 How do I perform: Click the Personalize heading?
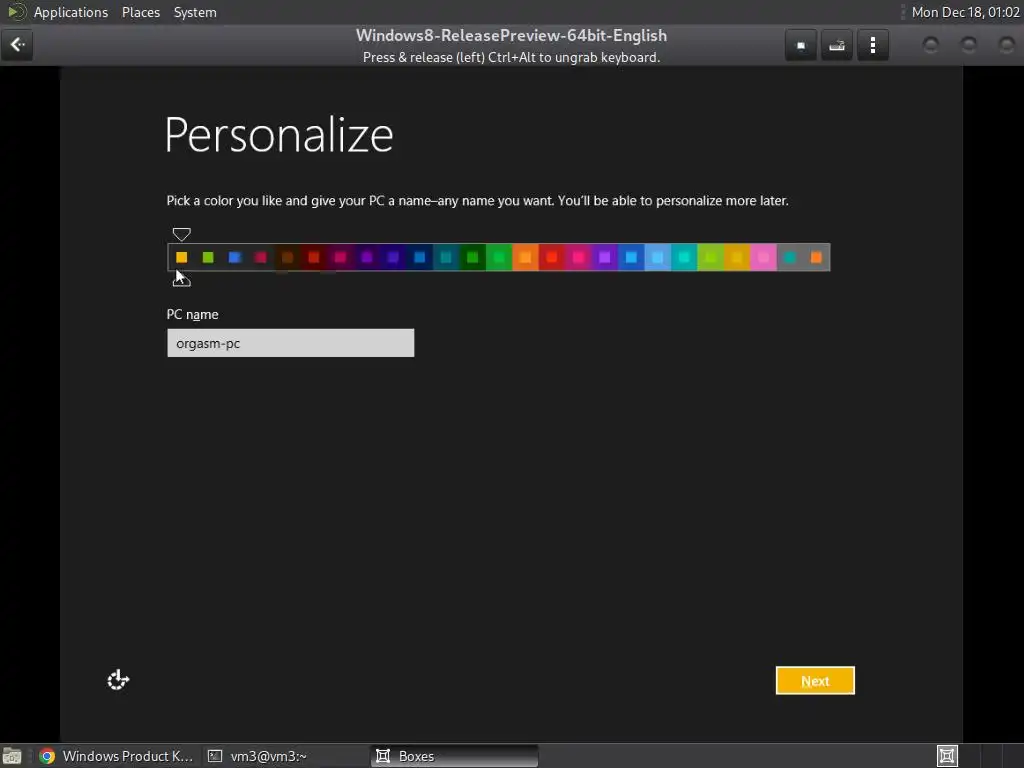click(279, 135)
